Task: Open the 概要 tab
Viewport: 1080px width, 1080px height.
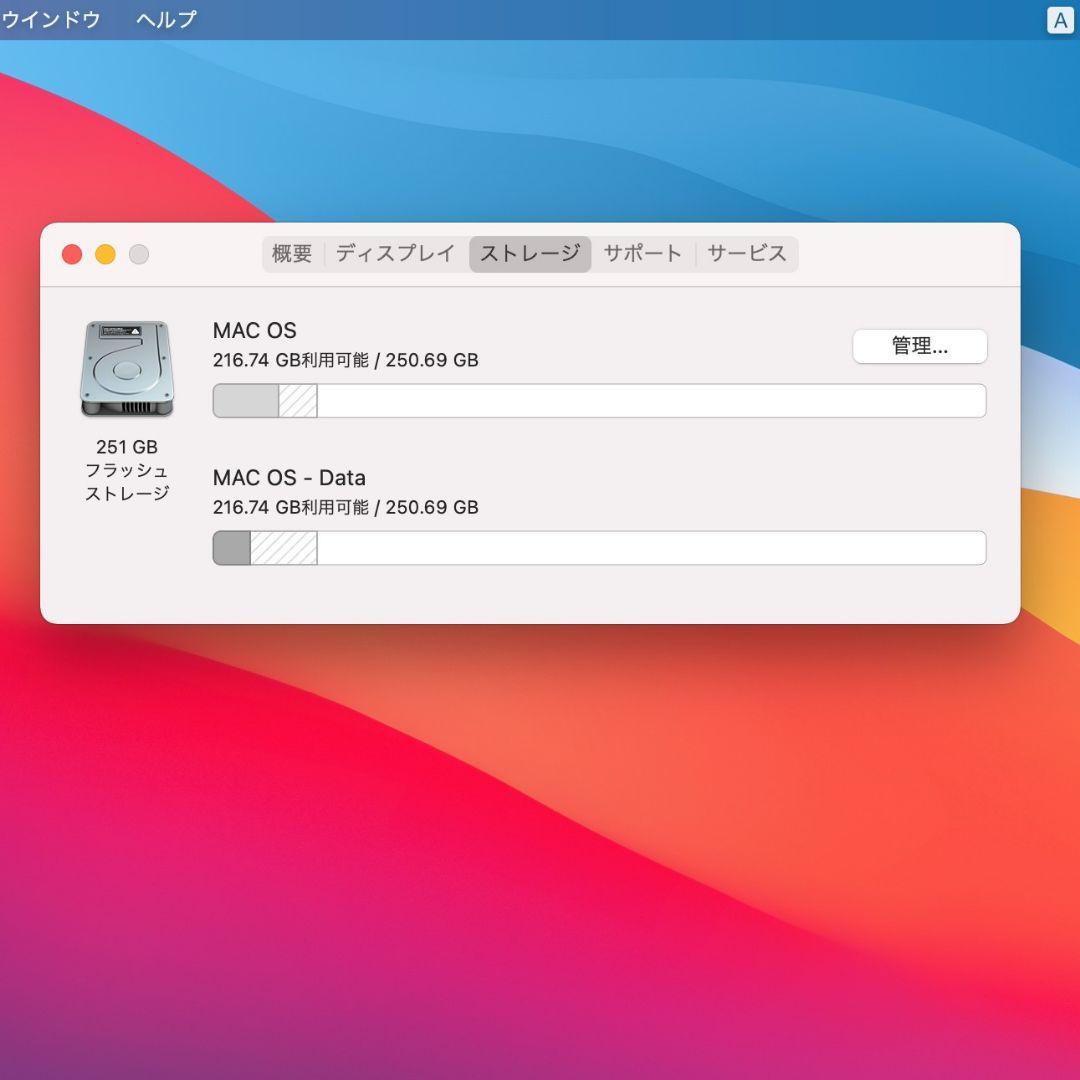Action: click(291, 254)
